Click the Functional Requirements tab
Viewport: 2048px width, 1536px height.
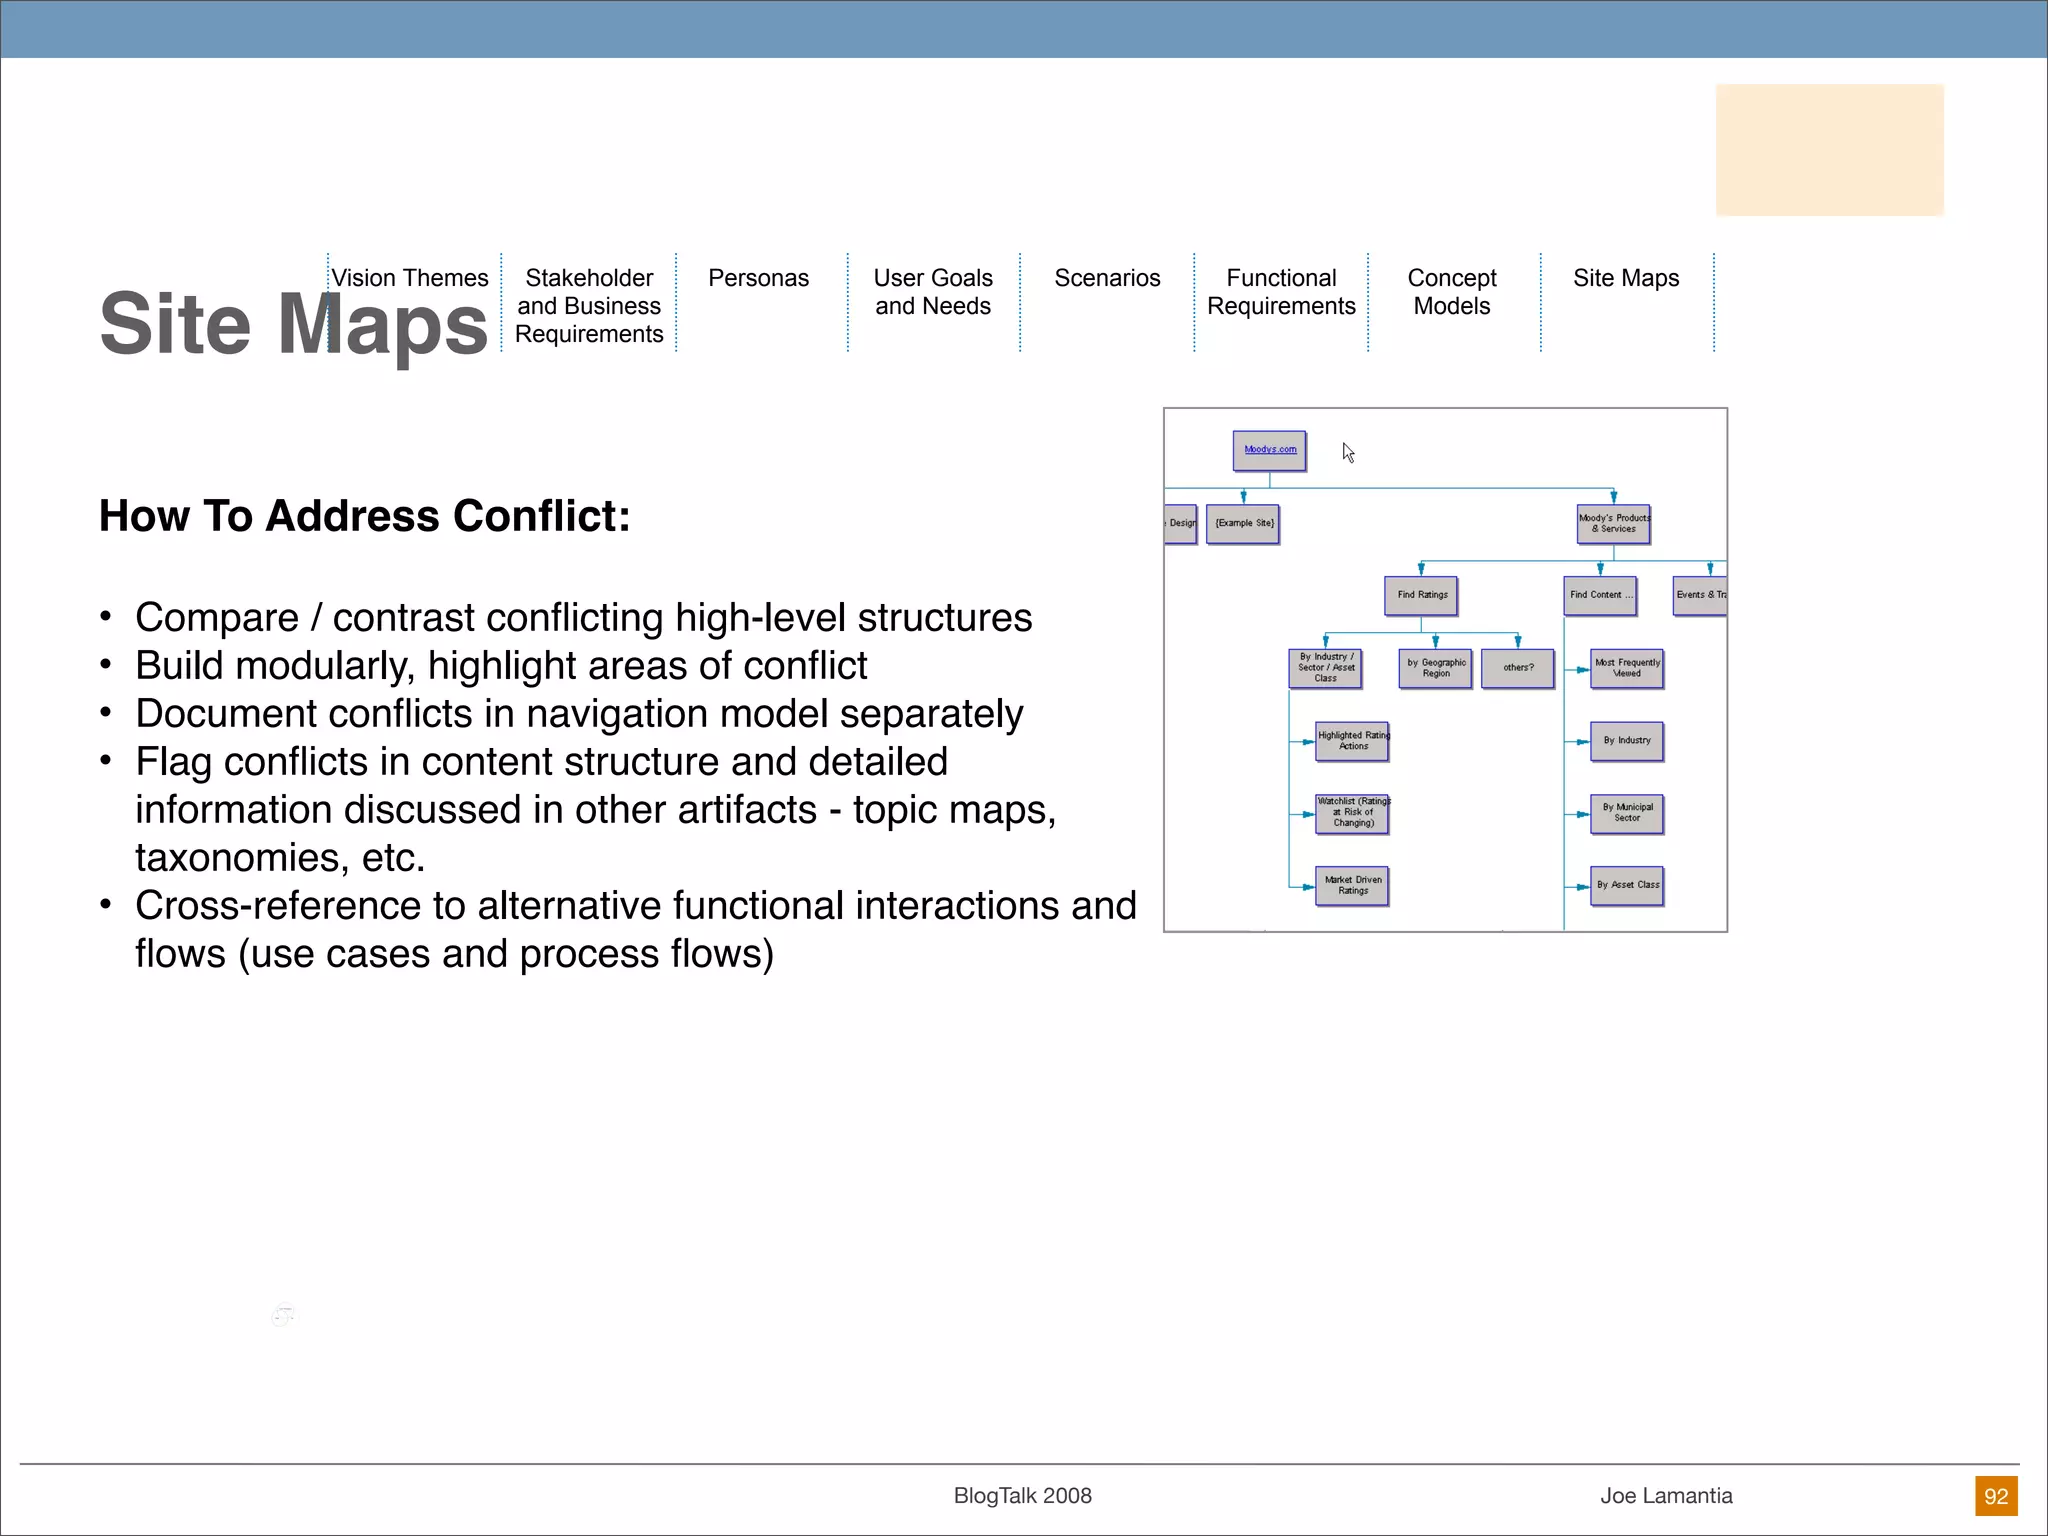pyautogui.click(x=1281, y=292)
